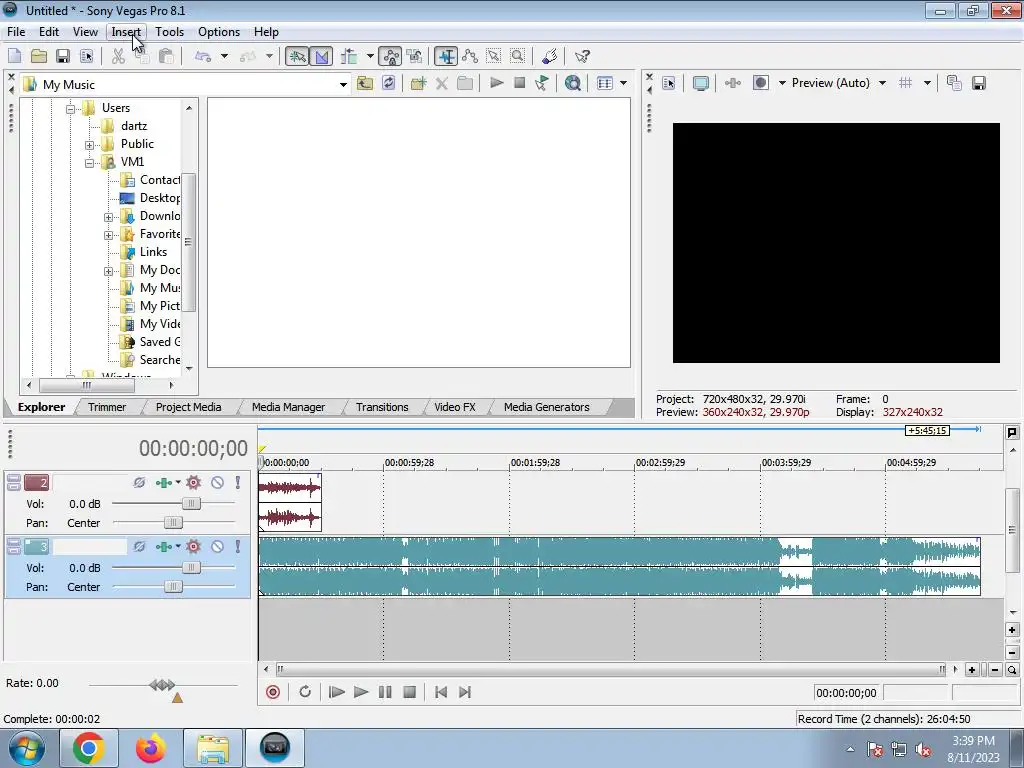This screenshot has width=1024, height=768.
Task: Open Firefox from the taskbar
Action: pos(151,748)
